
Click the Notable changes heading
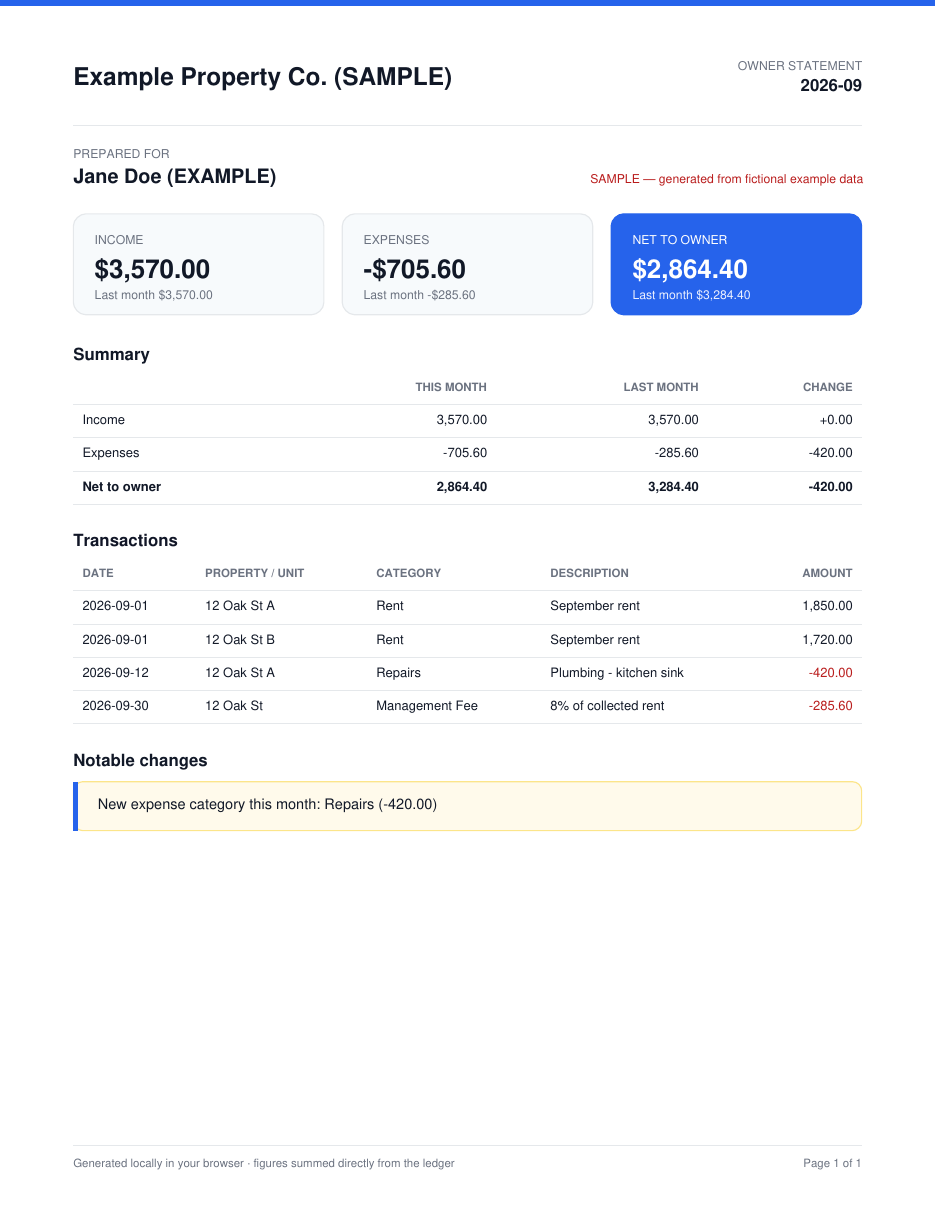(x=140, y=761)
